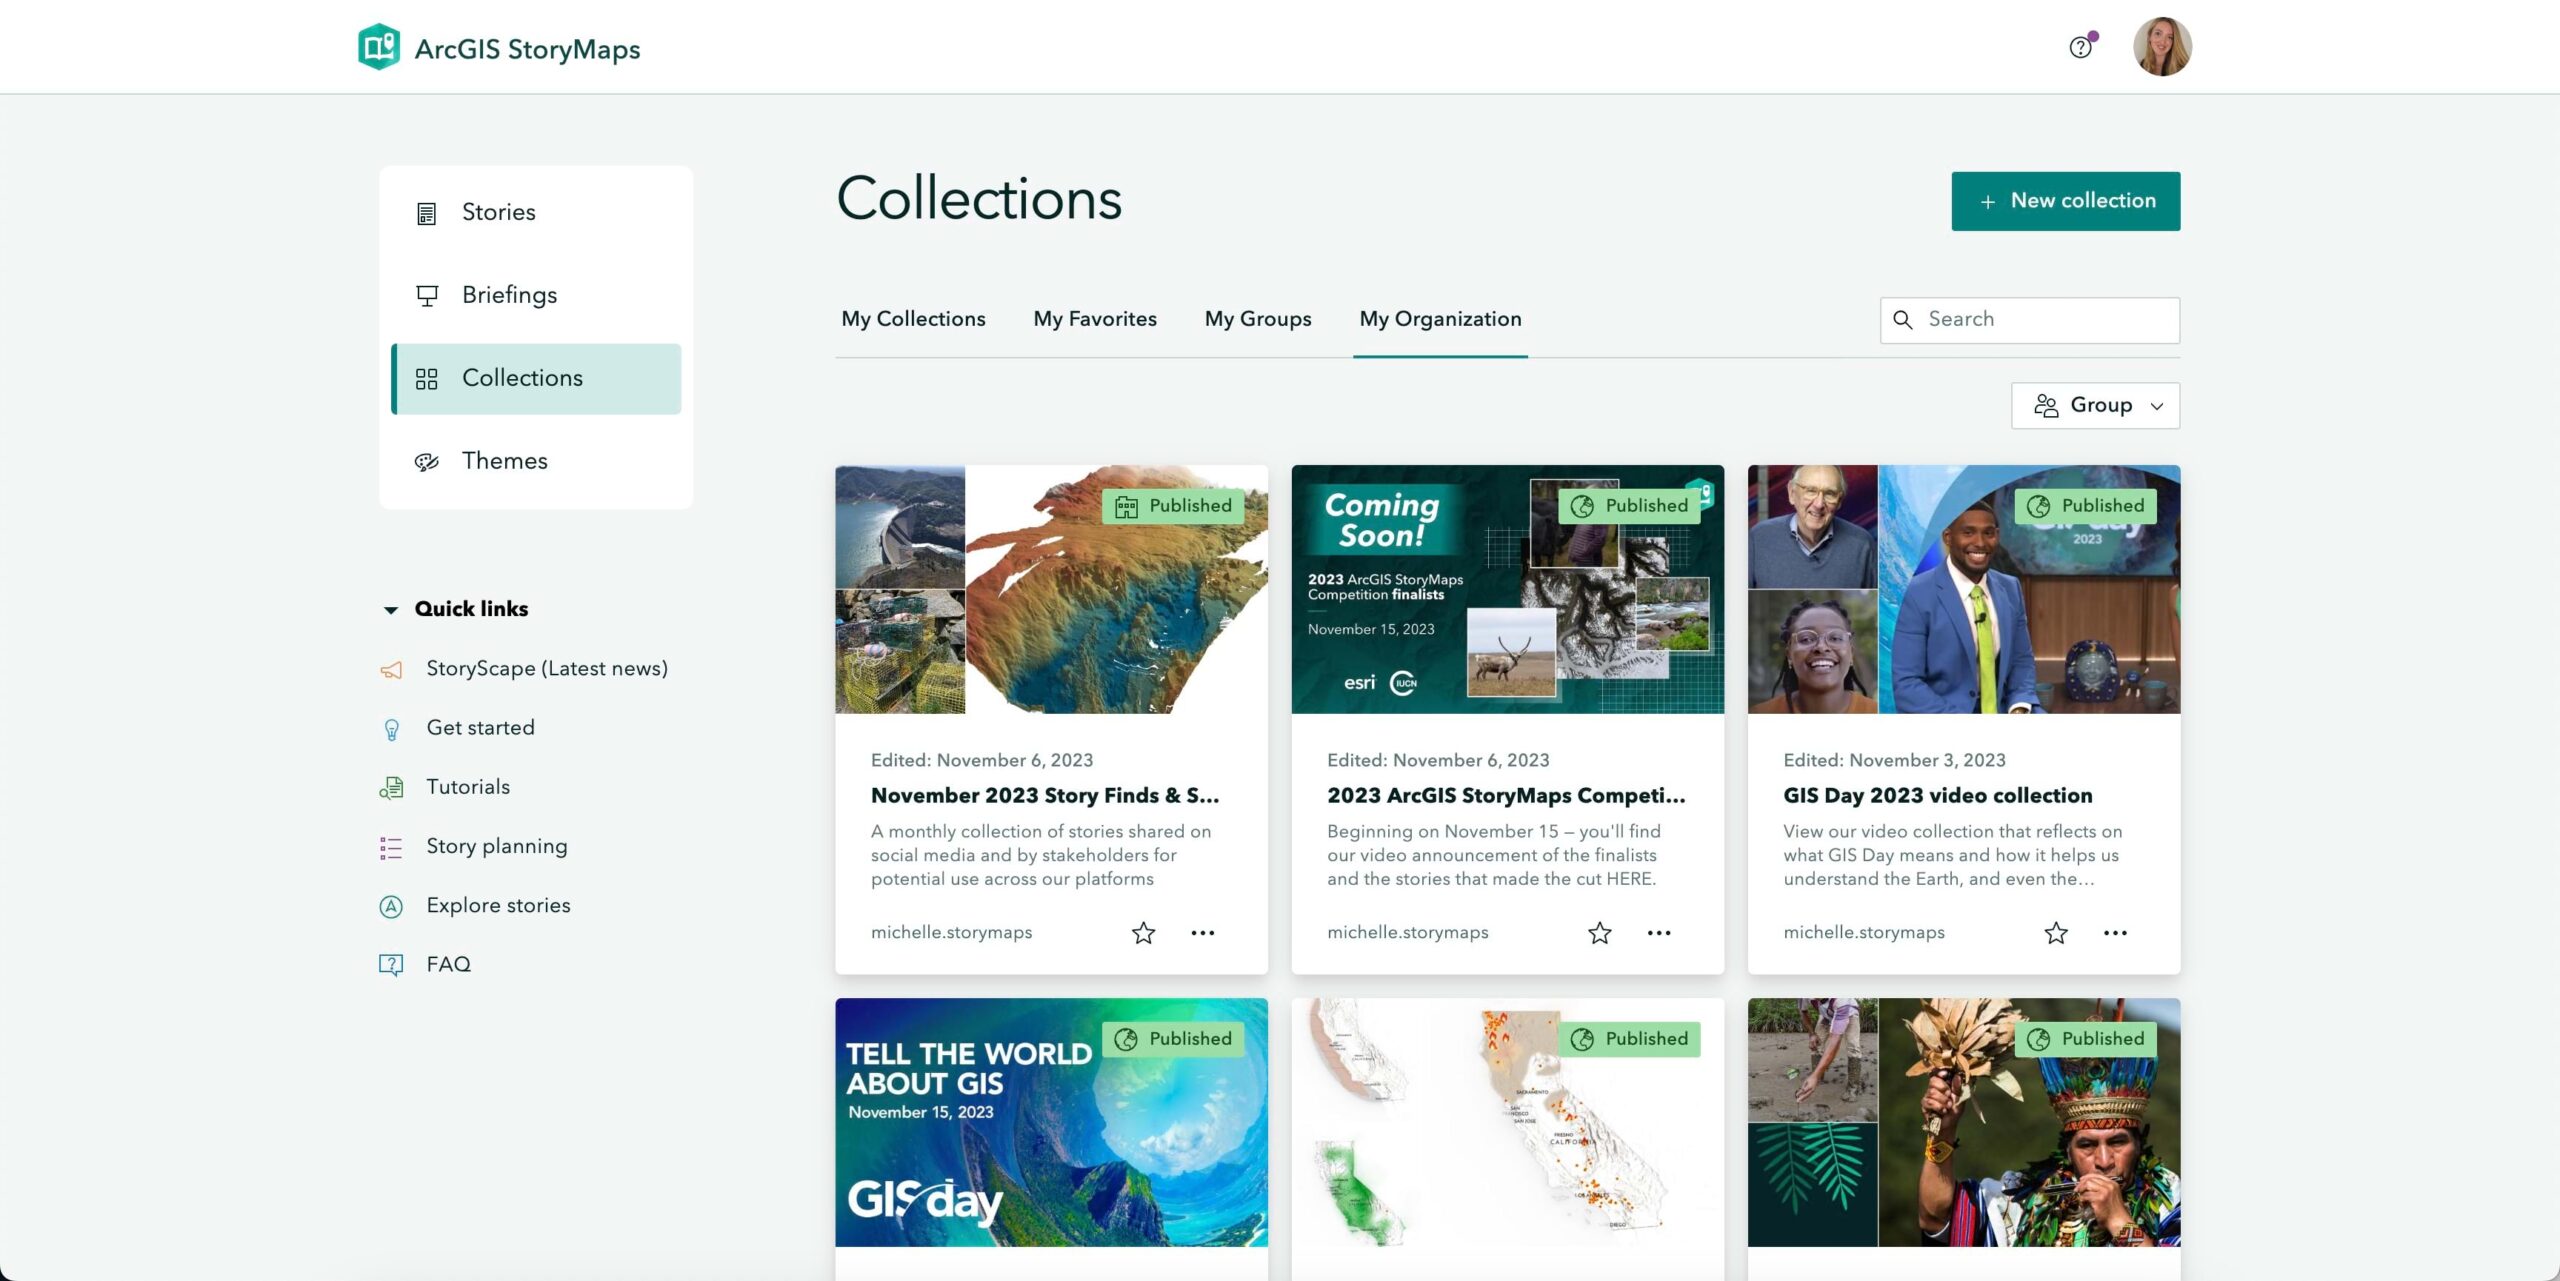Open the Story planning link

(497, 846)
